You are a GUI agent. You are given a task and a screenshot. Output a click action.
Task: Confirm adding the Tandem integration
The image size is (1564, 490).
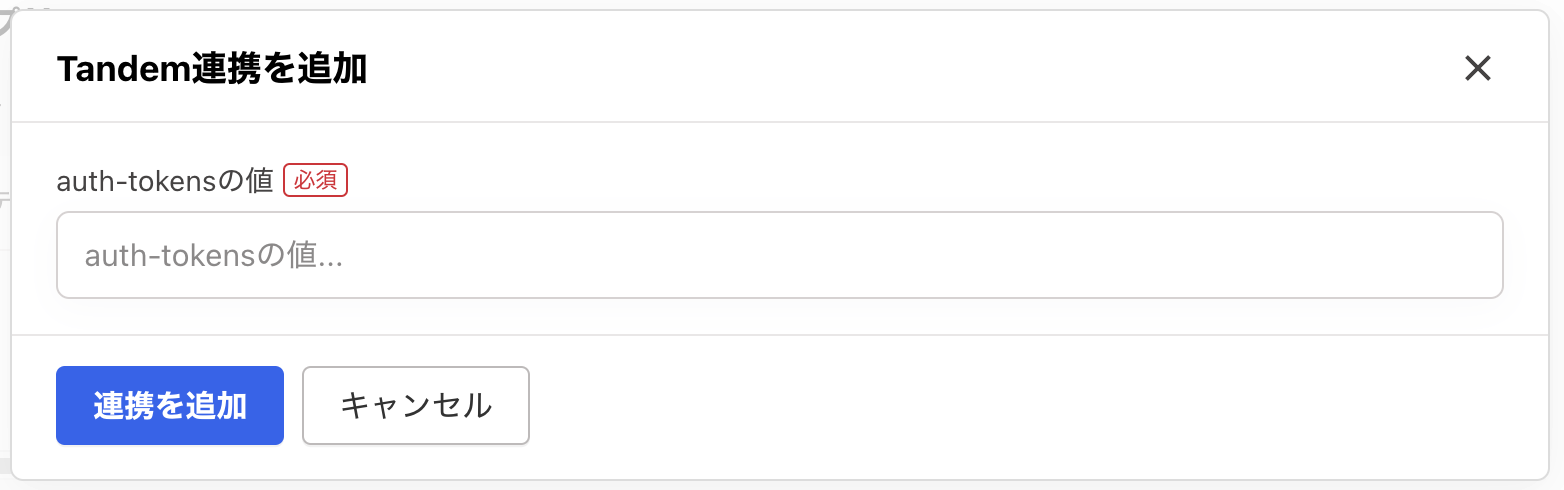170,405
